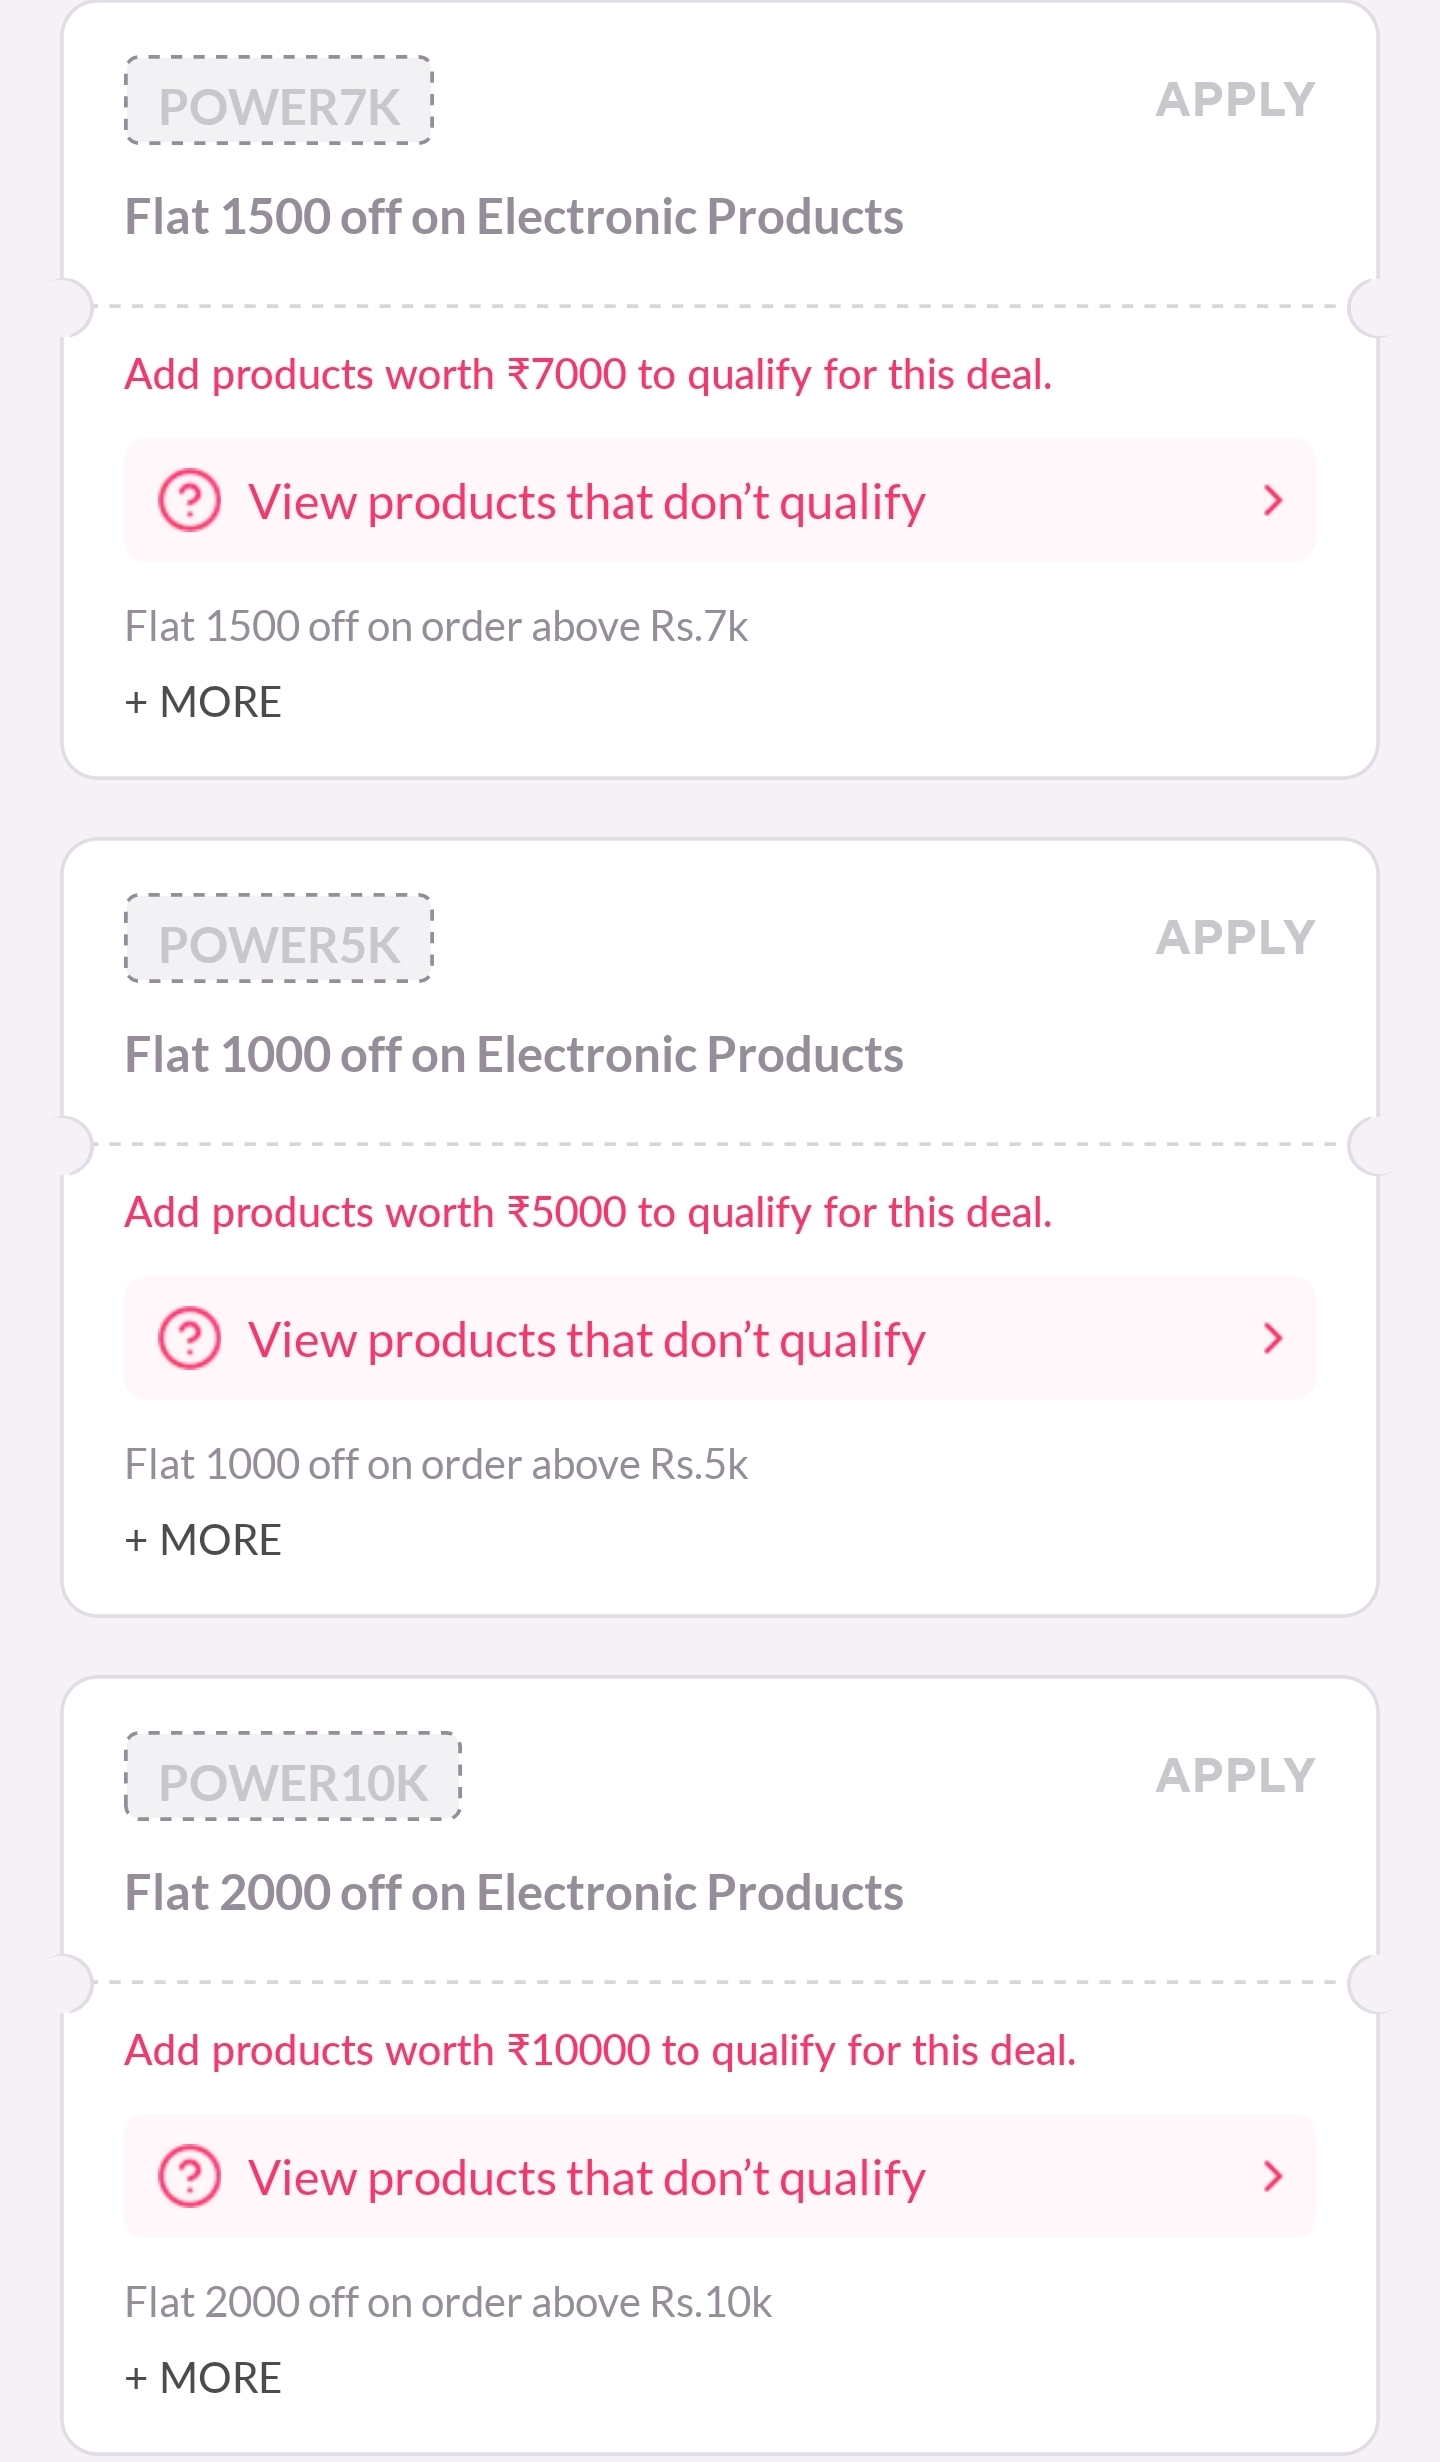Viewport: 1440px width, 2462px height.
Task: Click chevron arrow in POWER7K qualify row
Action: point(1272,500)
